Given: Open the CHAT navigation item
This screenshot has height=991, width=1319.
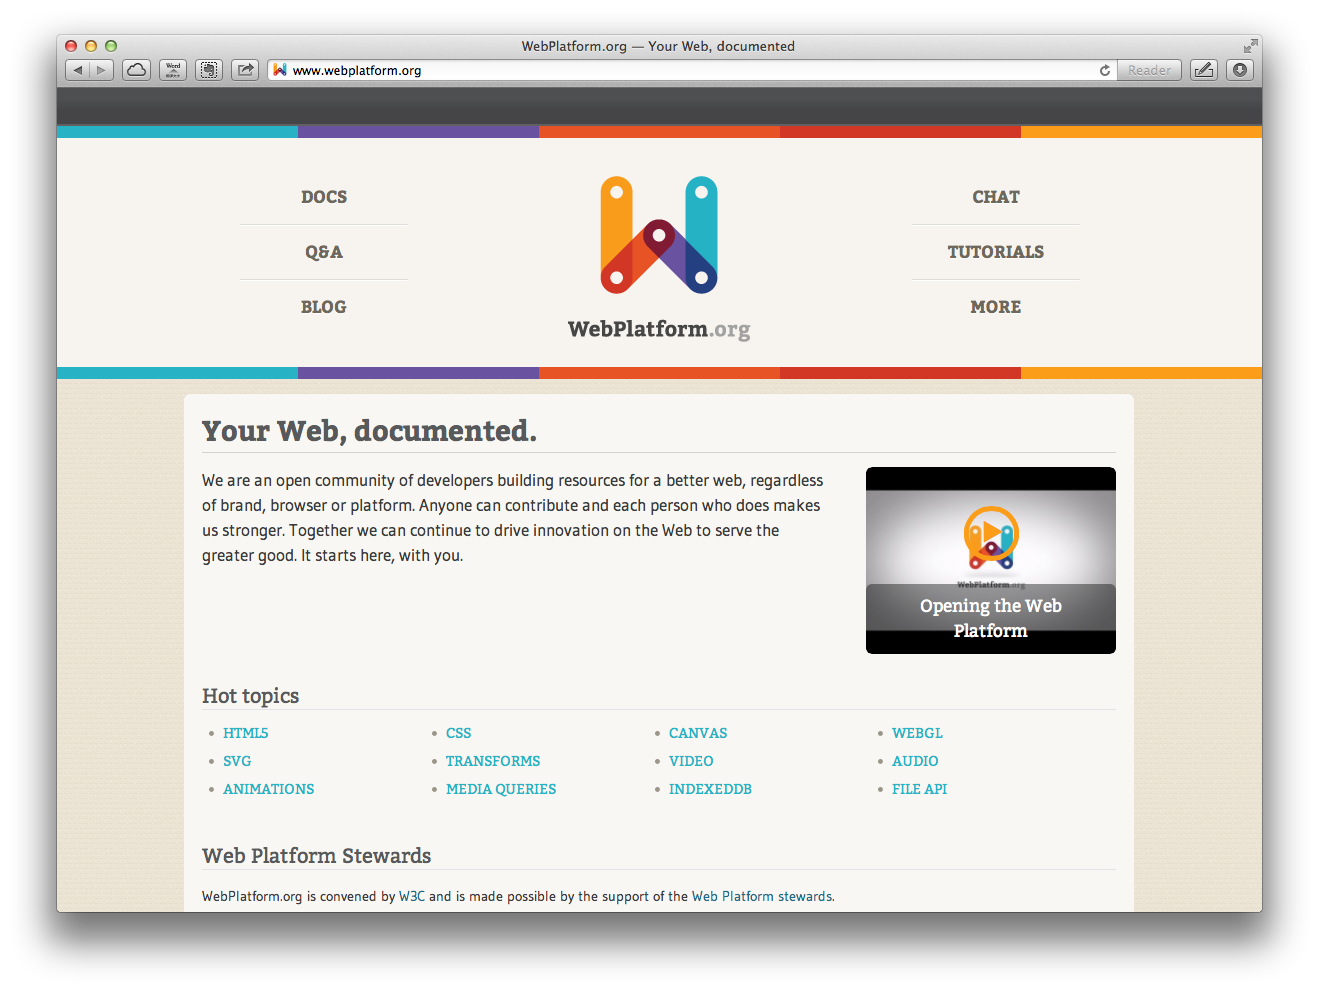Looking at the screenshot, I should pos(996,197).
